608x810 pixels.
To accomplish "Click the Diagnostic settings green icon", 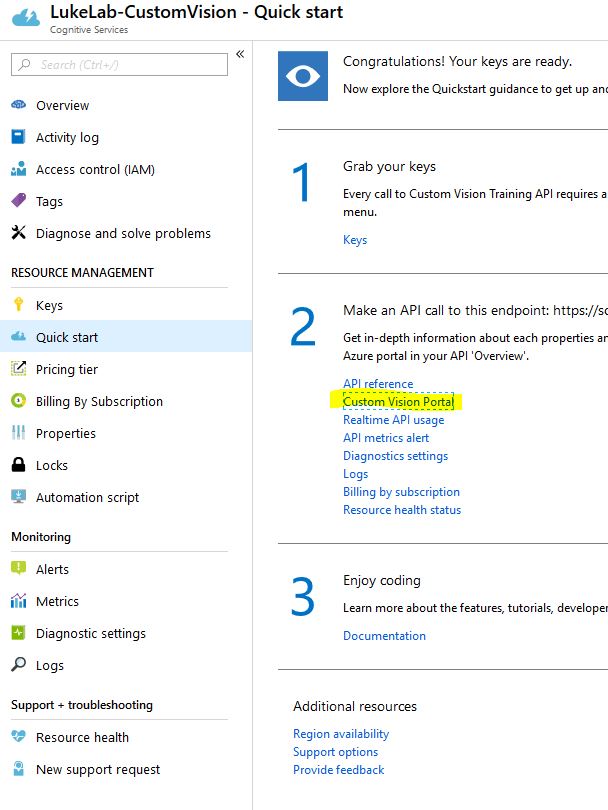I will pos(19,632).
